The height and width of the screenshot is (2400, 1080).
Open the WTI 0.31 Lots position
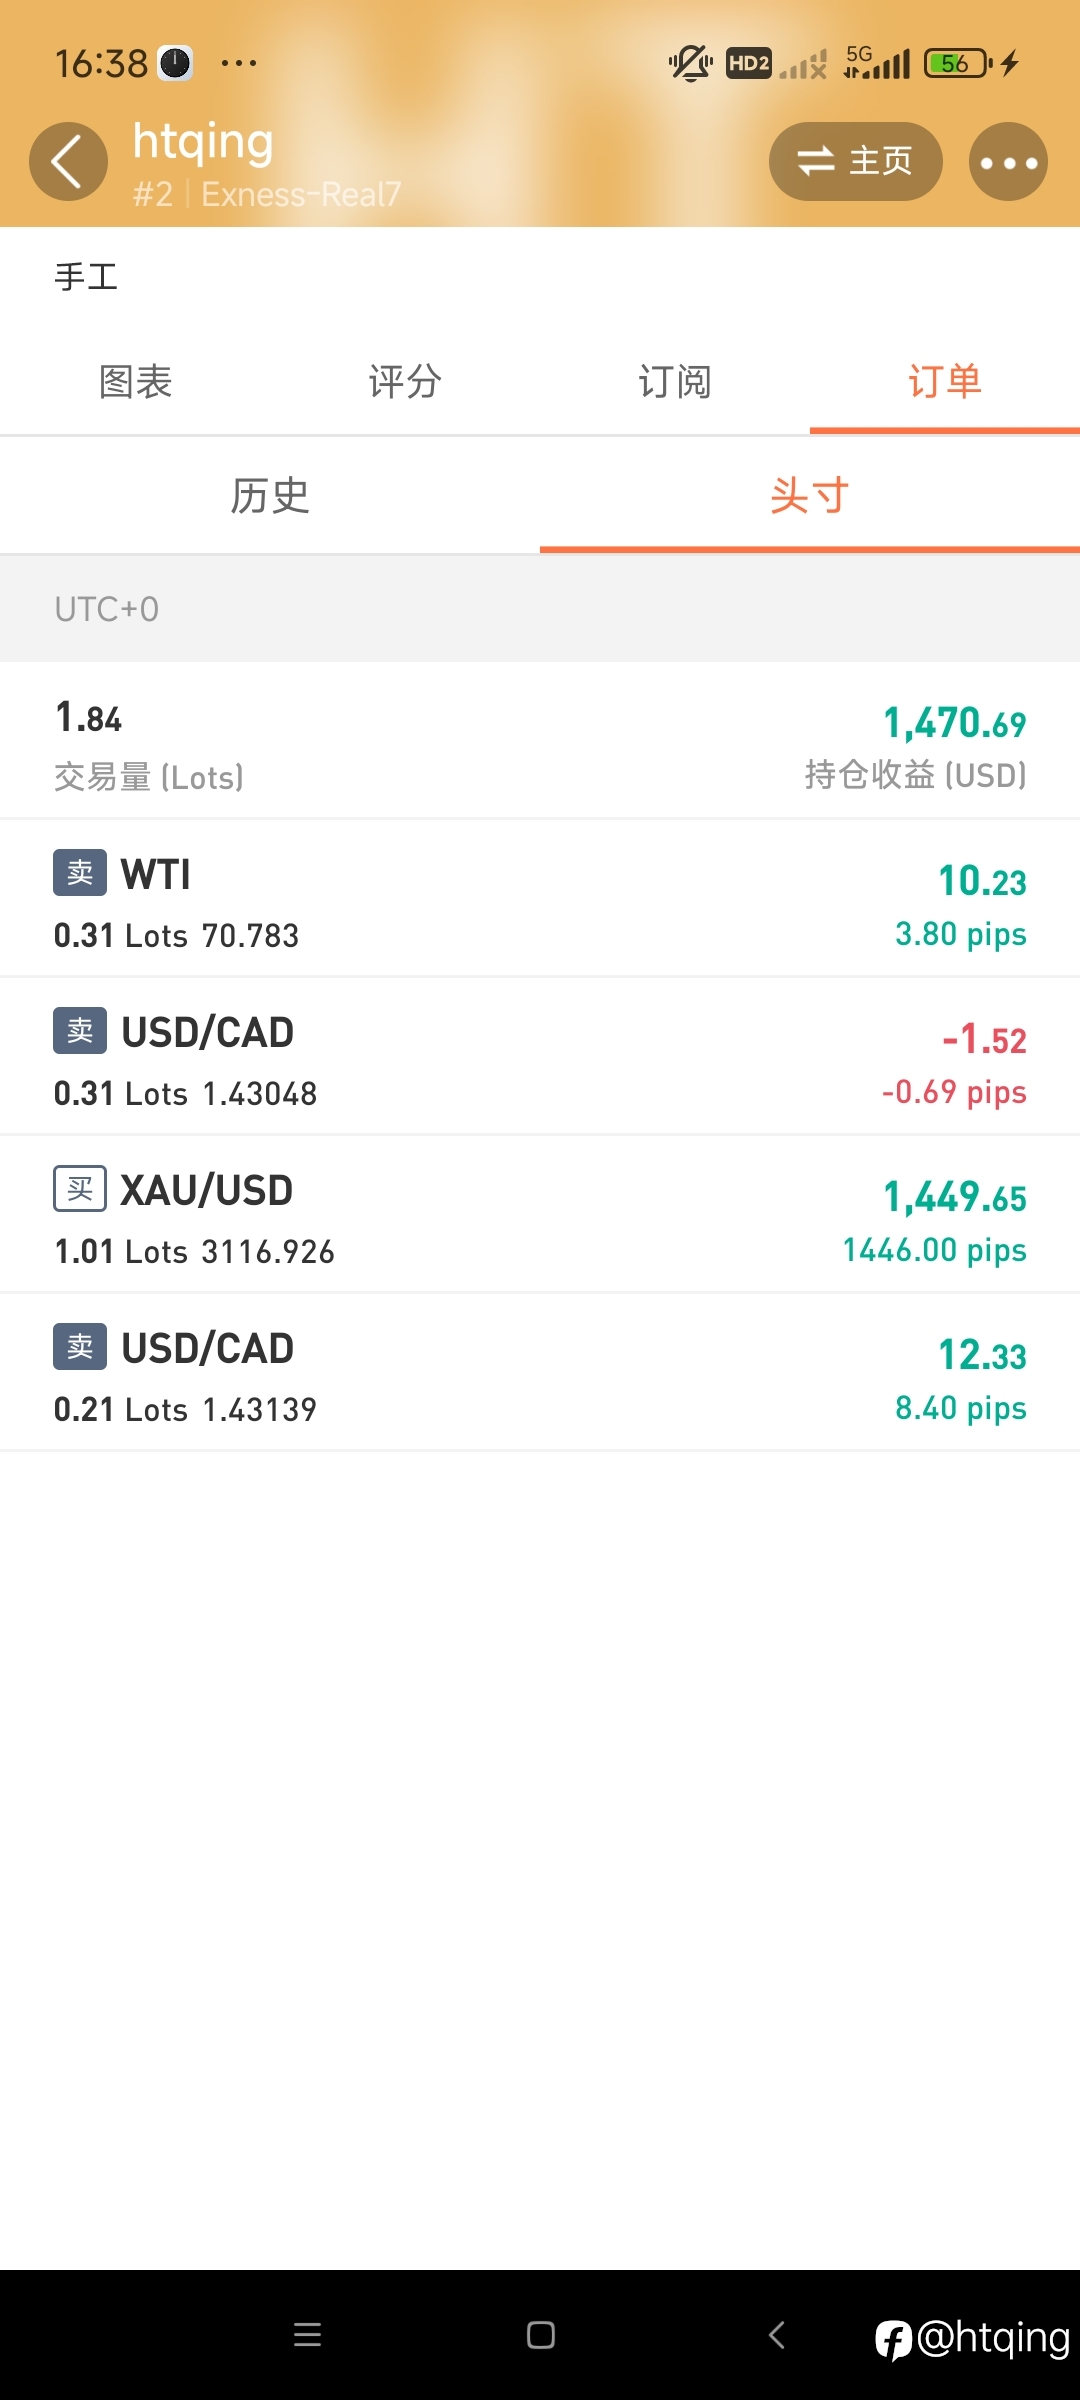tap(540, 899)
